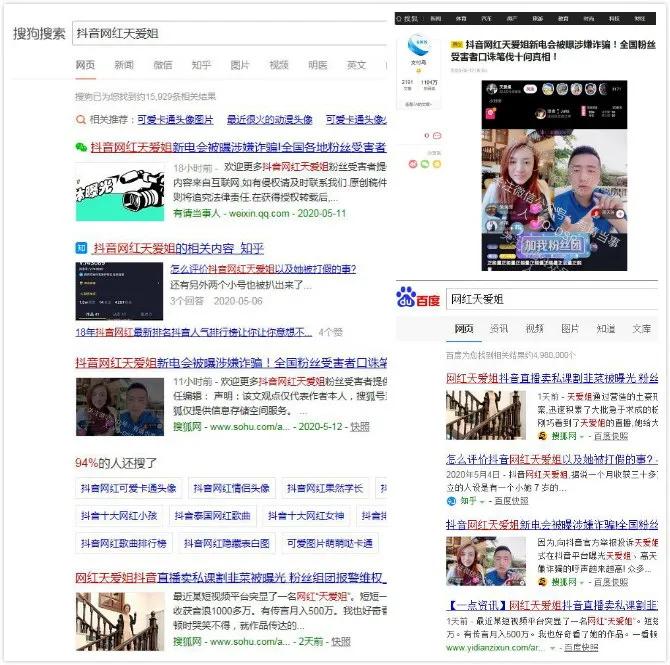
Task: Open Baidu Zhihu result 怎么评价抖音网红天爱姐
Action: click(x=552, y=459)
